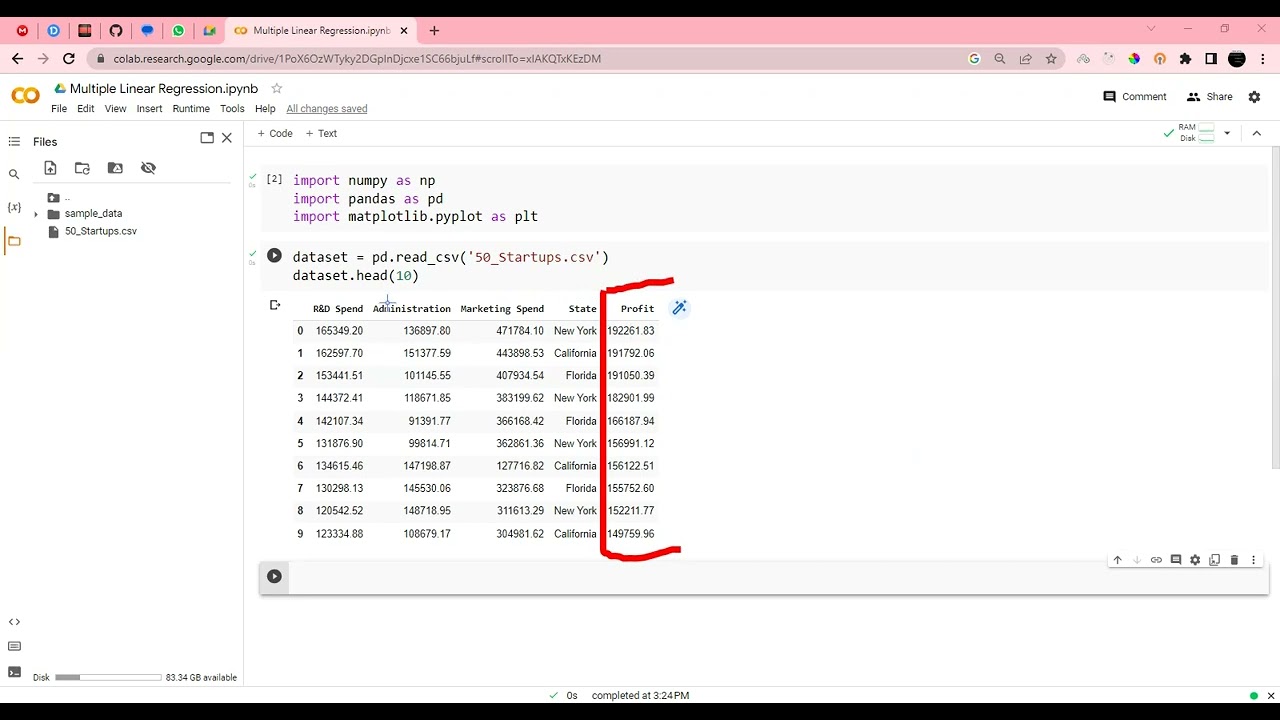The height and width of the screenshot is (720, 1280).
Task: Open the Find and replace sidebar icon
Action: click(14, 175)
